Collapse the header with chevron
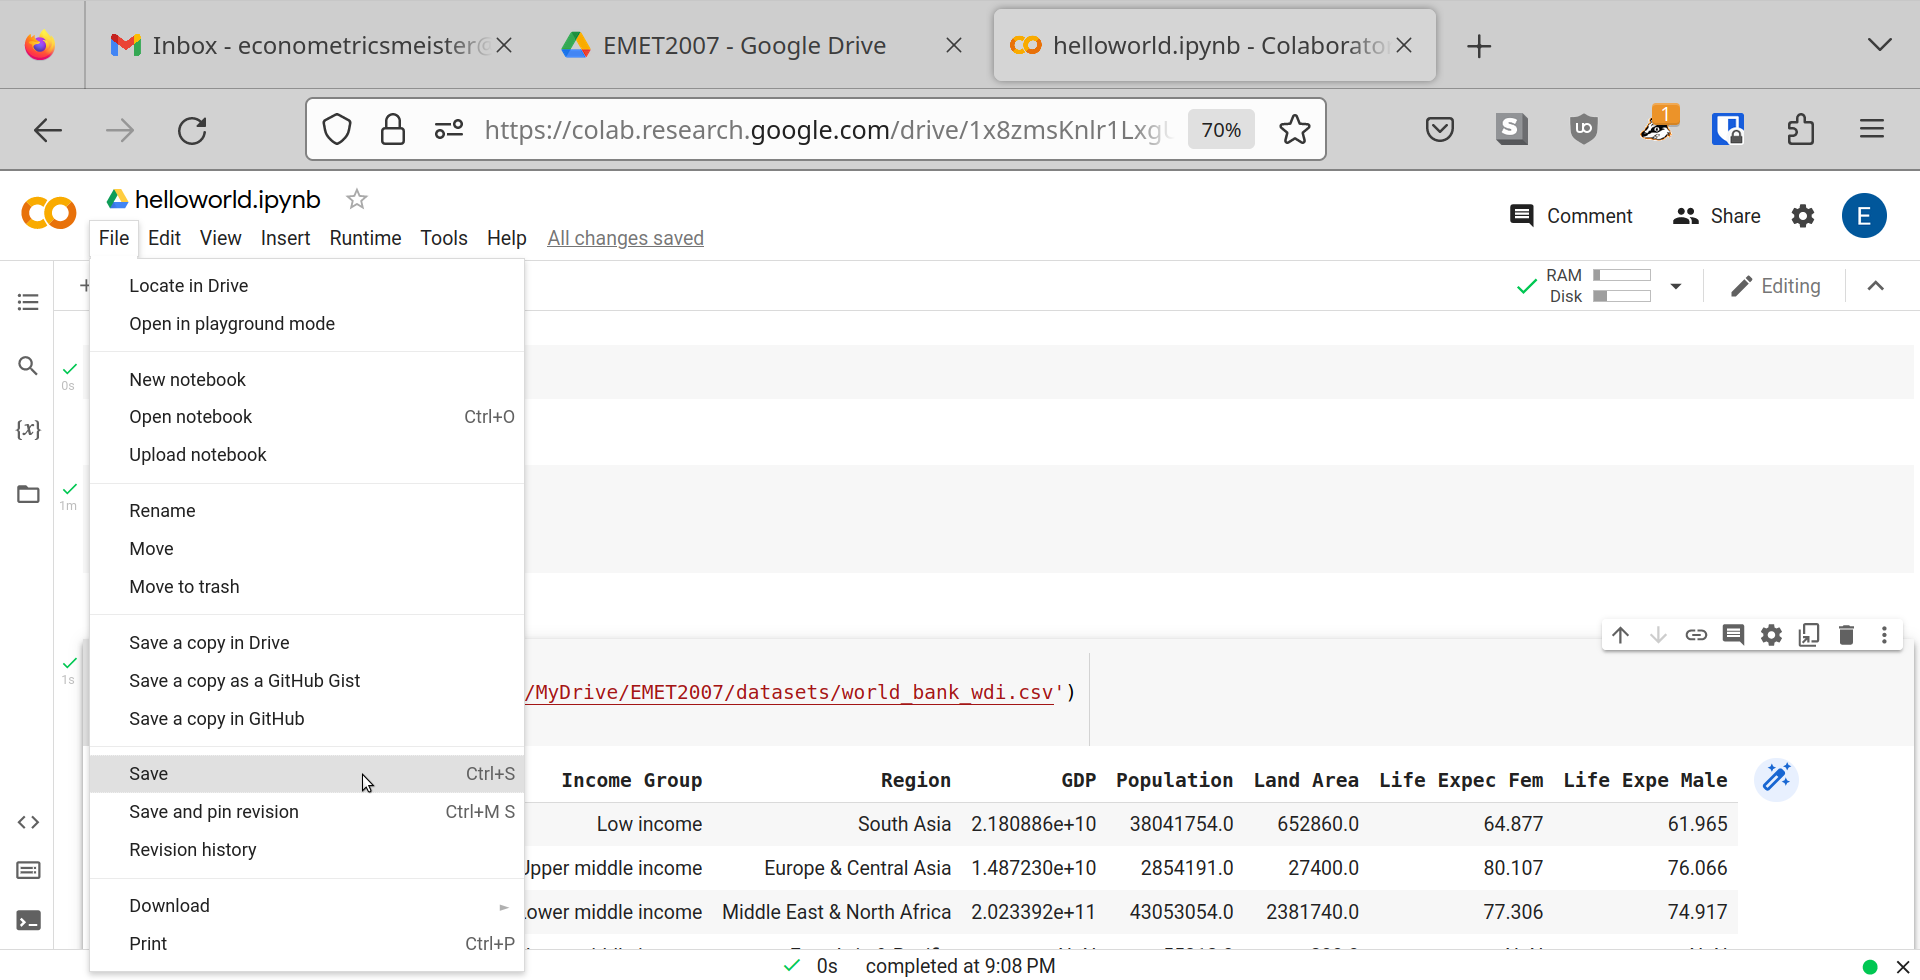1920x980 pixels. [1876, 286]
